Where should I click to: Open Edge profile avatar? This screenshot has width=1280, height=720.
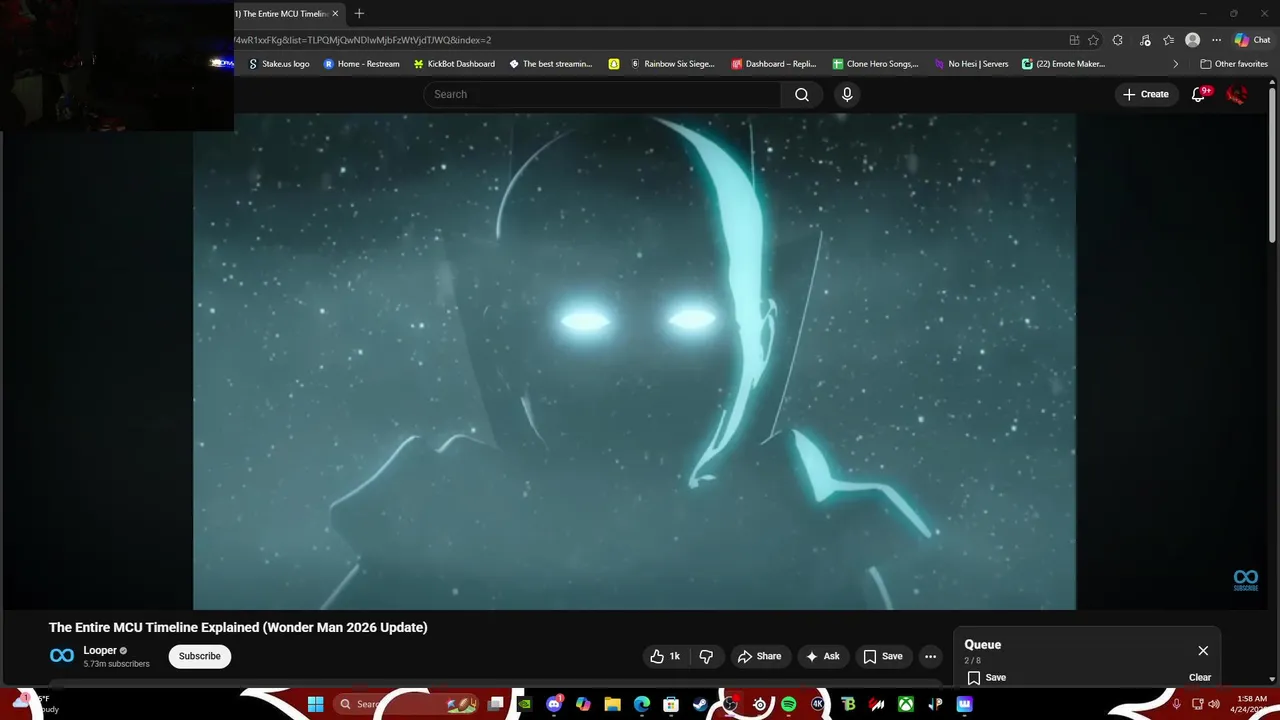click(1192, 40)
